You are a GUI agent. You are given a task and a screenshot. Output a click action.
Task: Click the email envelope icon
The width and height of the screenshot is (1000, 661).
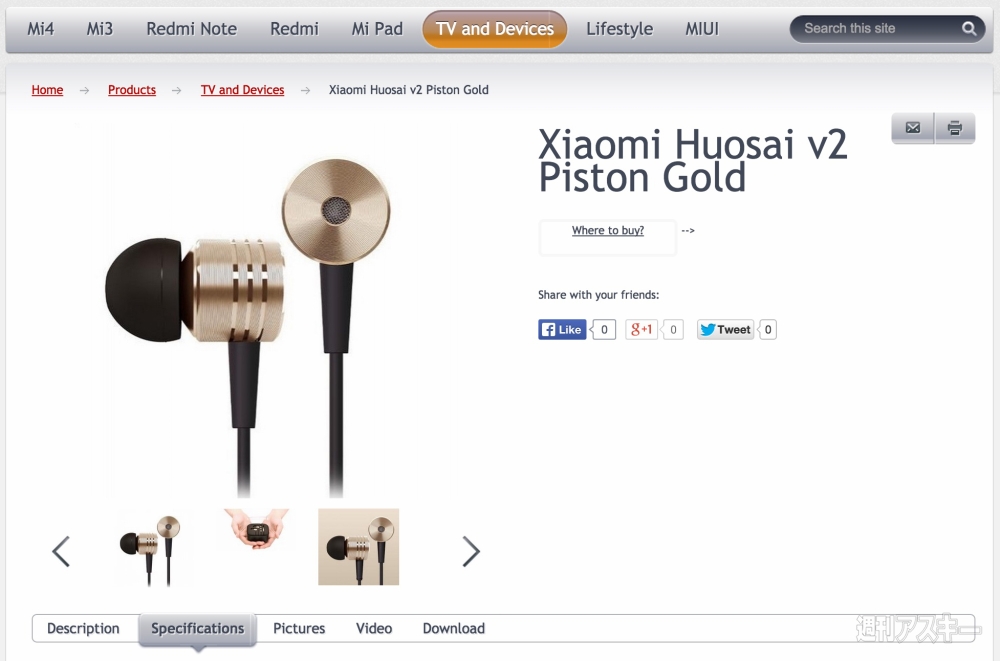[x=913, y=128]
